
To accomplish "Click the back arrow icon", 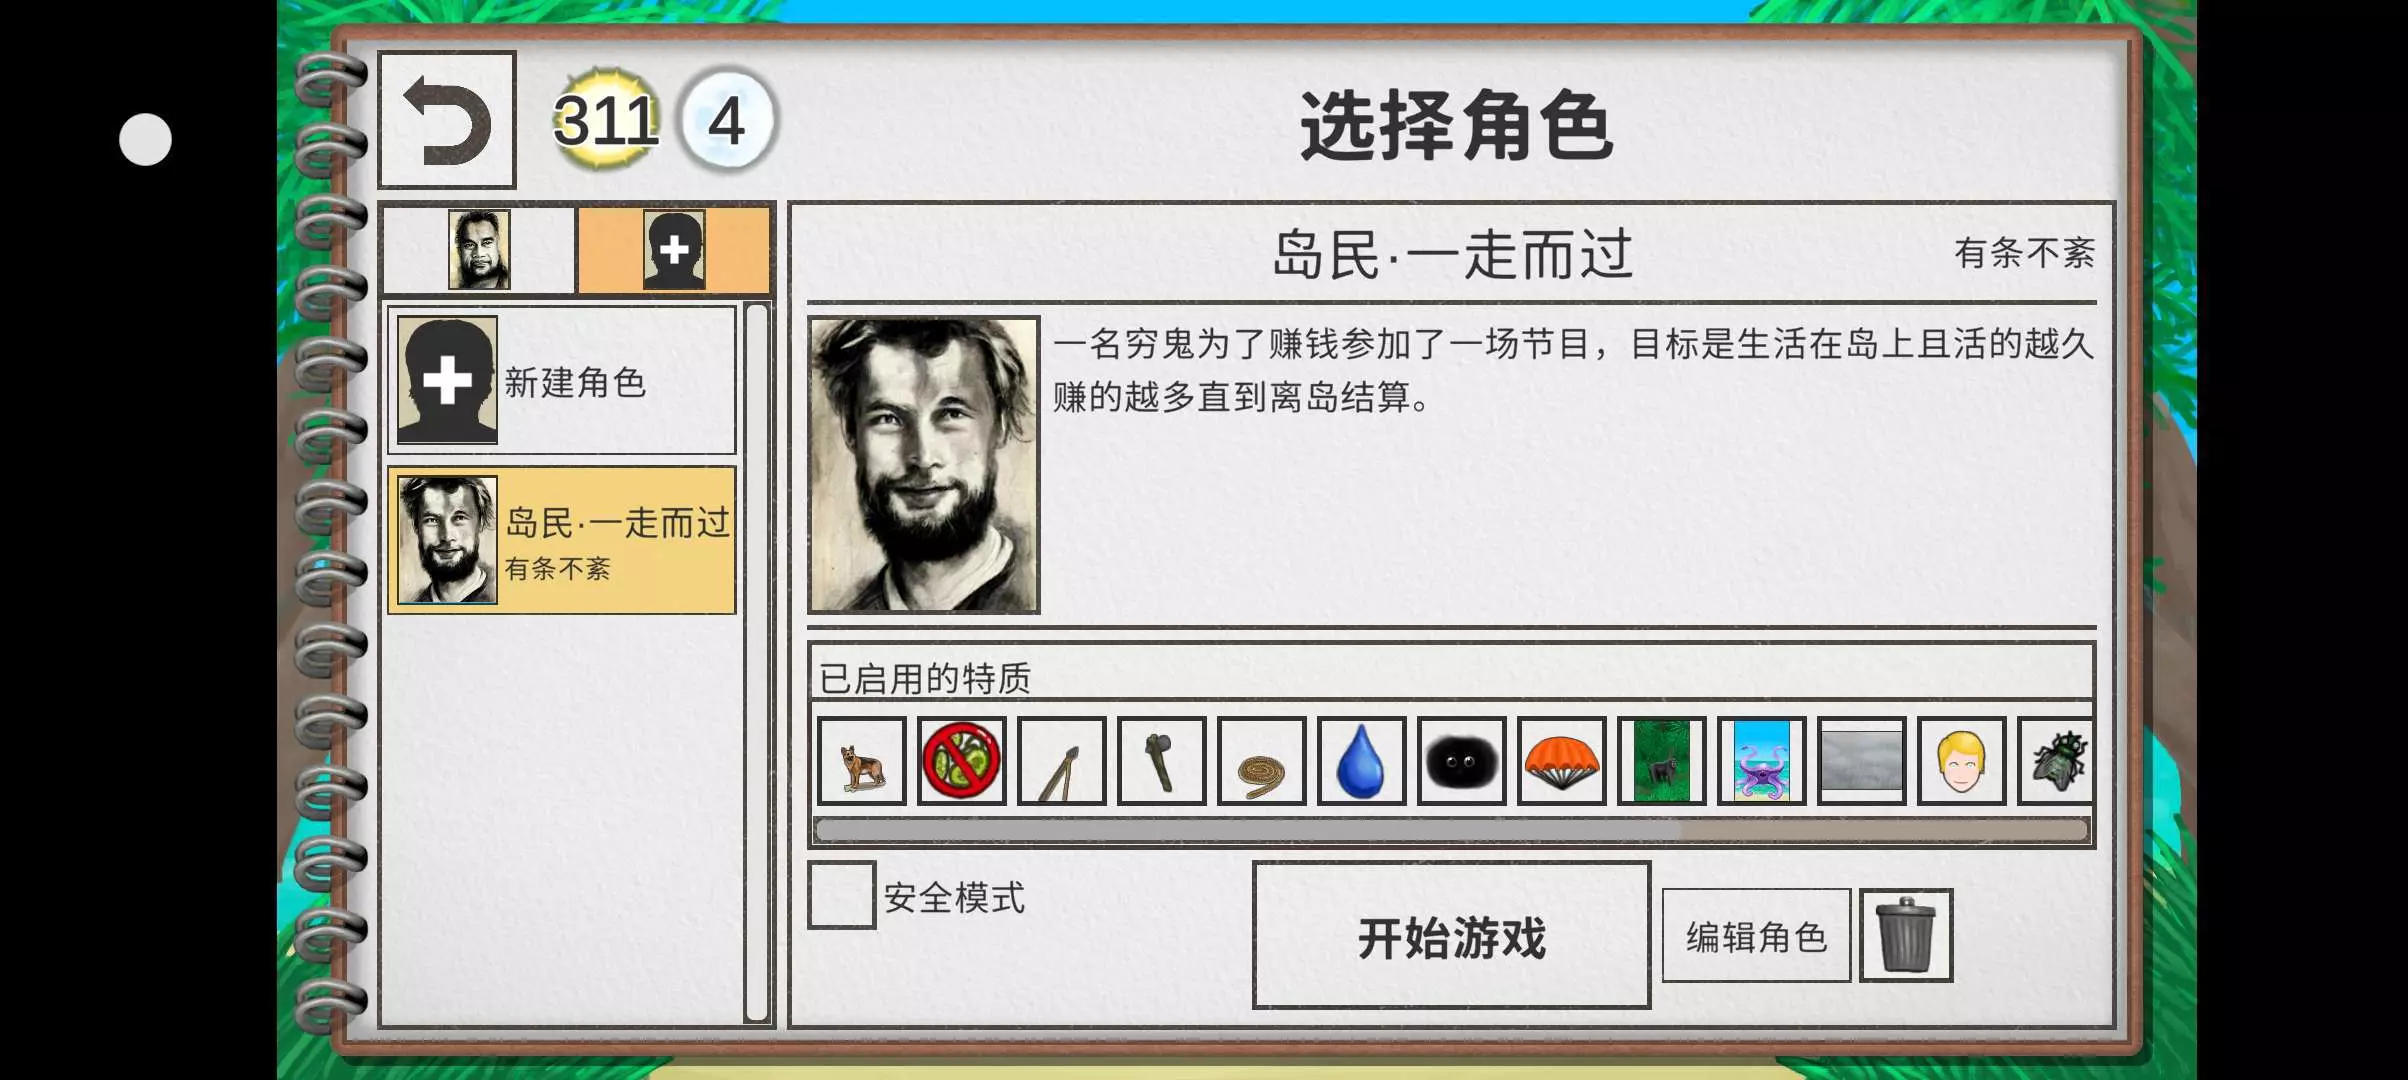I will coord(447,120).
